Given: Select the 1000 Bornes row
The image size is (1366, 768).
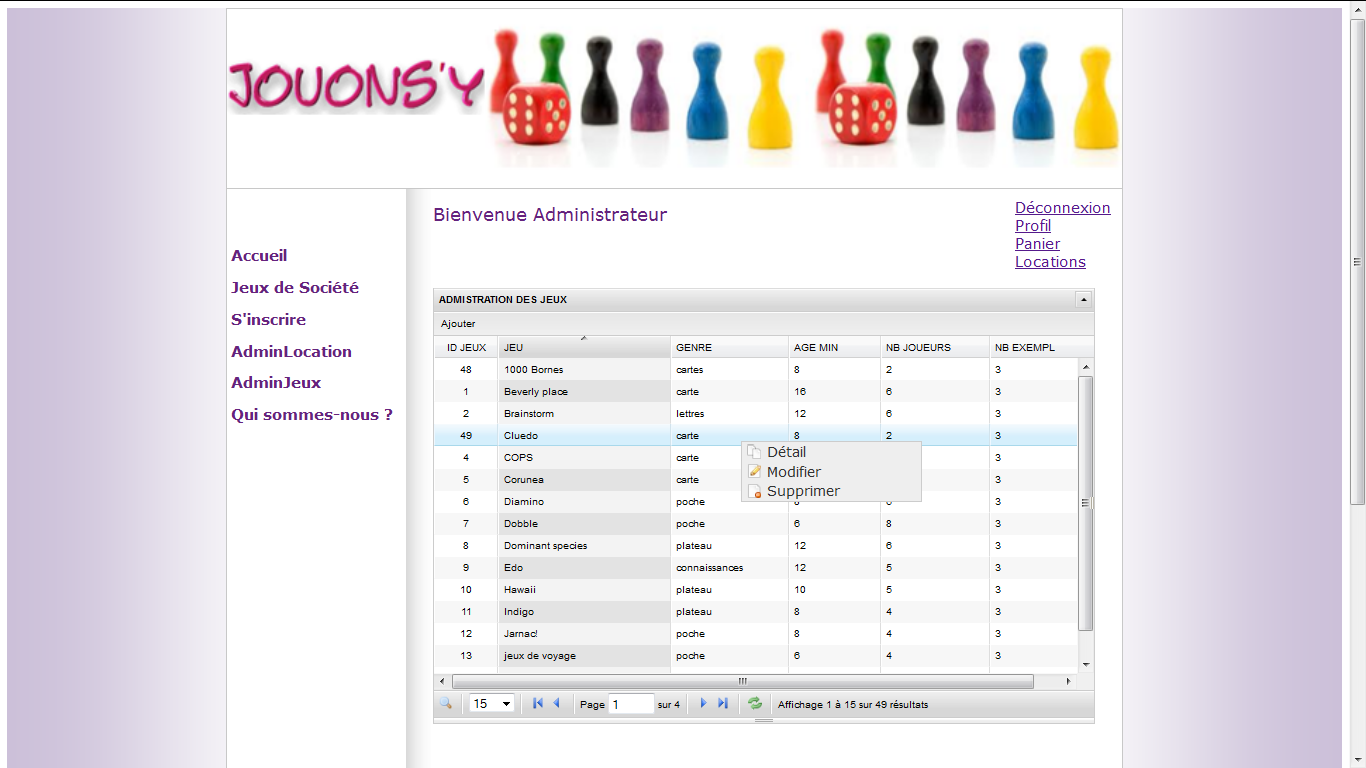Looking at the screenshot, I should [756, 370].
